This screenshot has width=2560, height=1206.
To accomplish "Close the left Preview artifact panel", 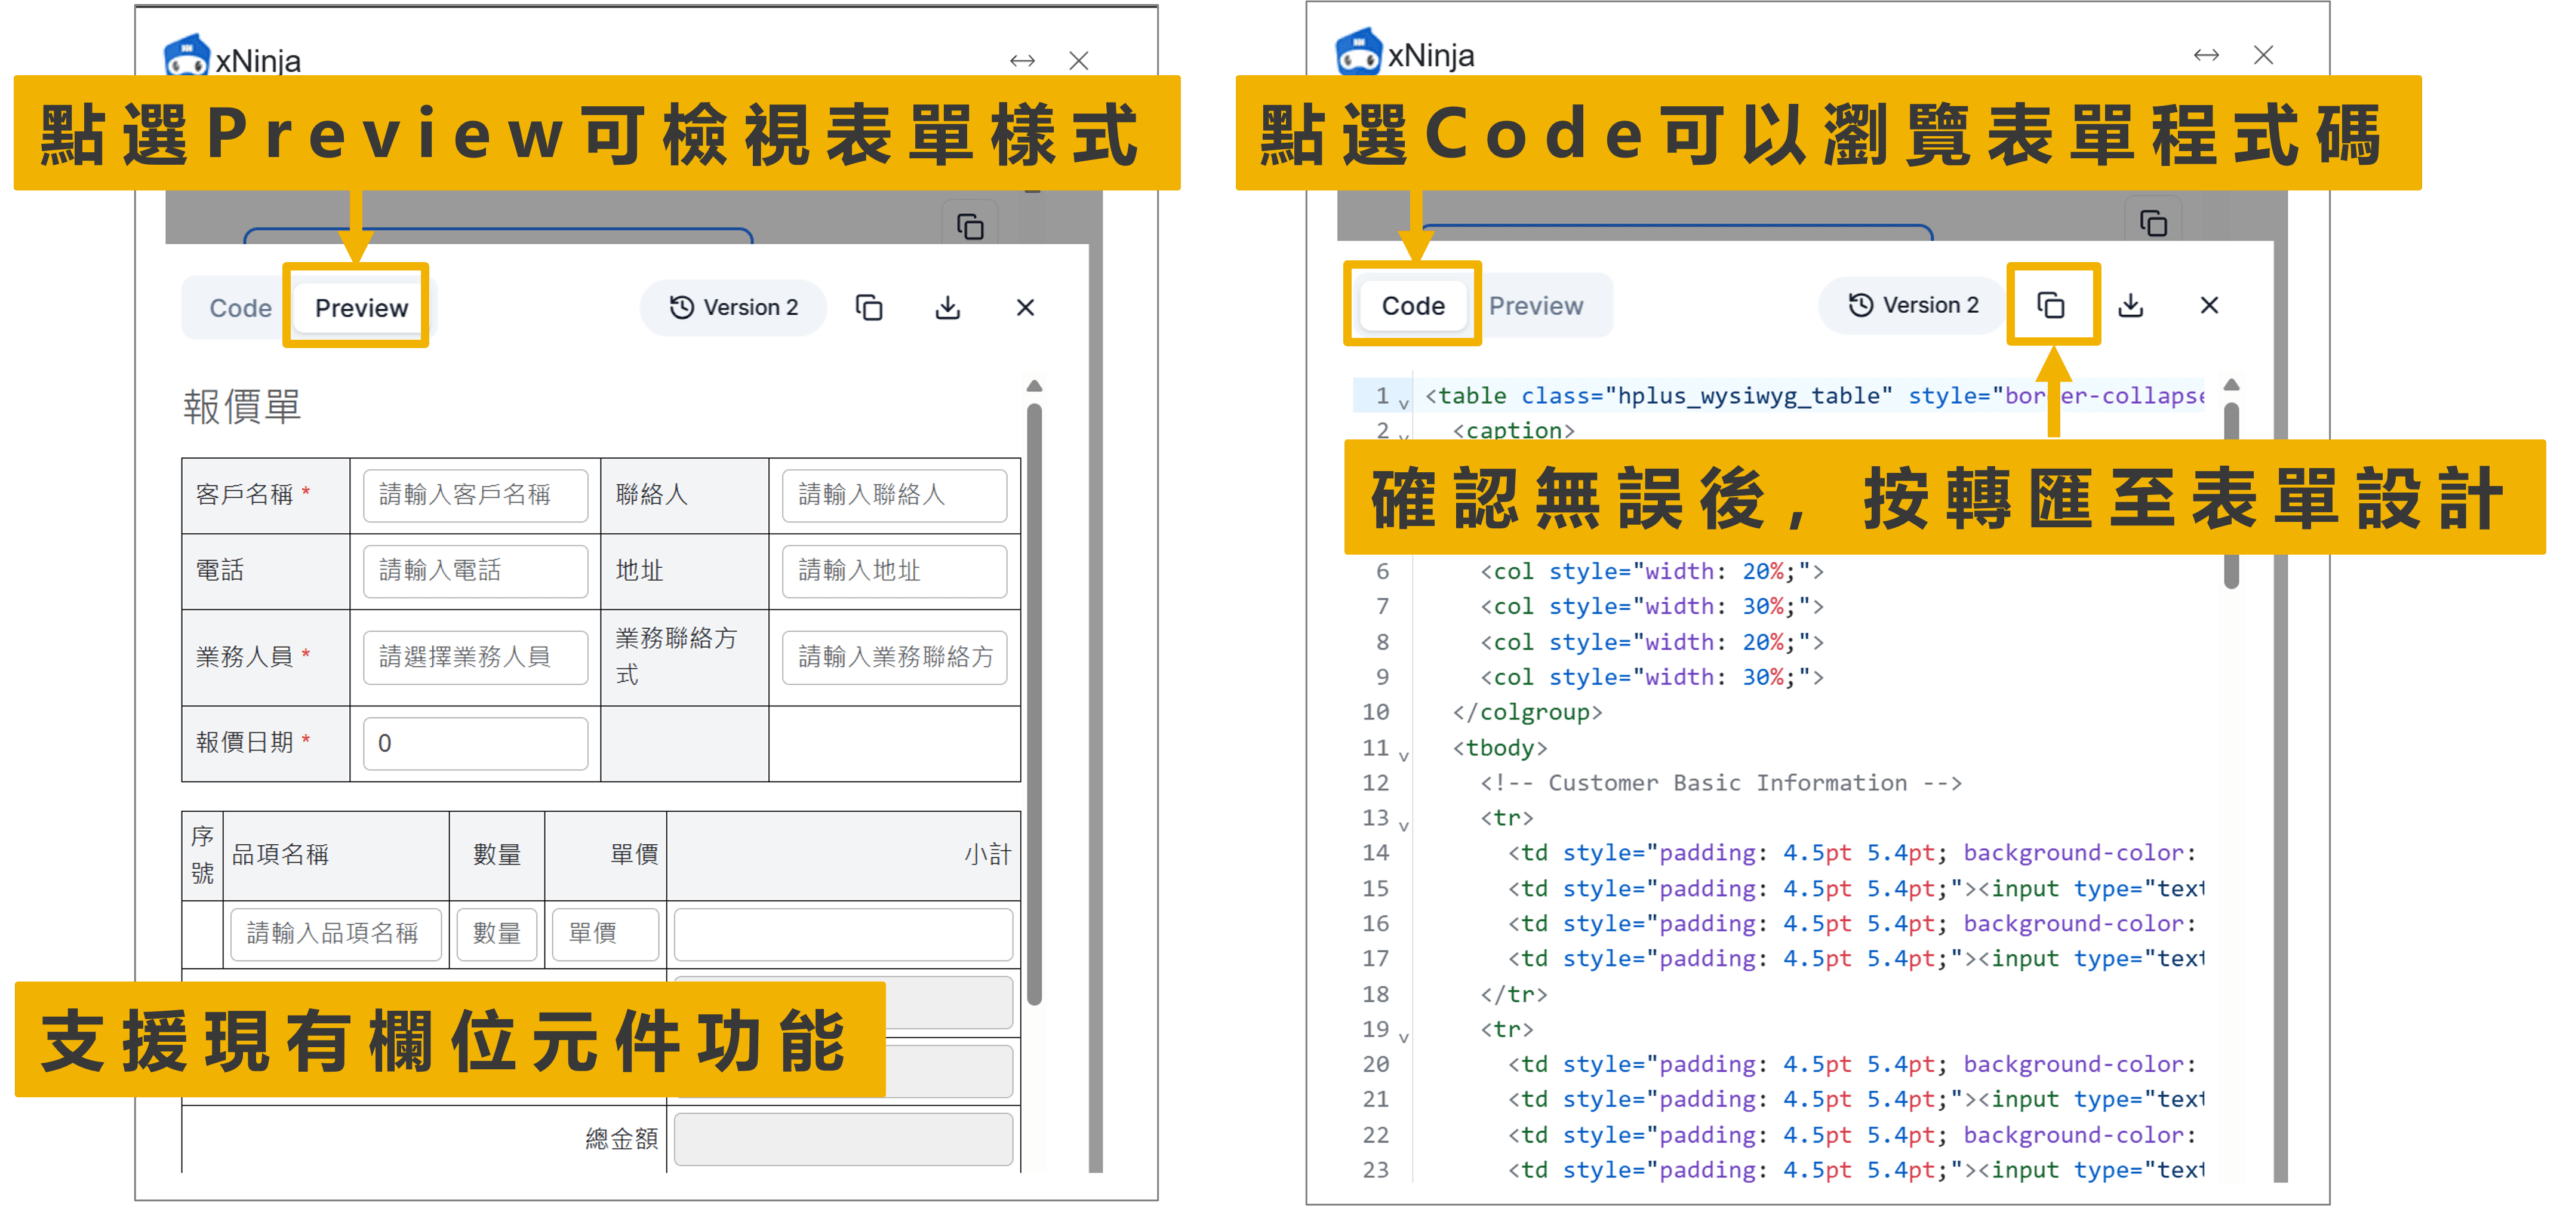I will tap(1025, 307).
